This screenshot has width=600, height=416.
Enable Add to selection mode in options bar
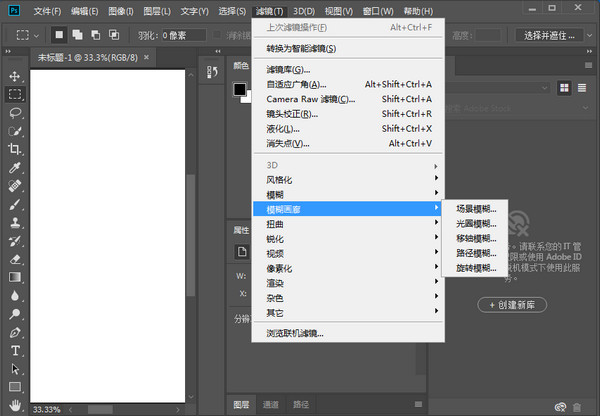77,35
